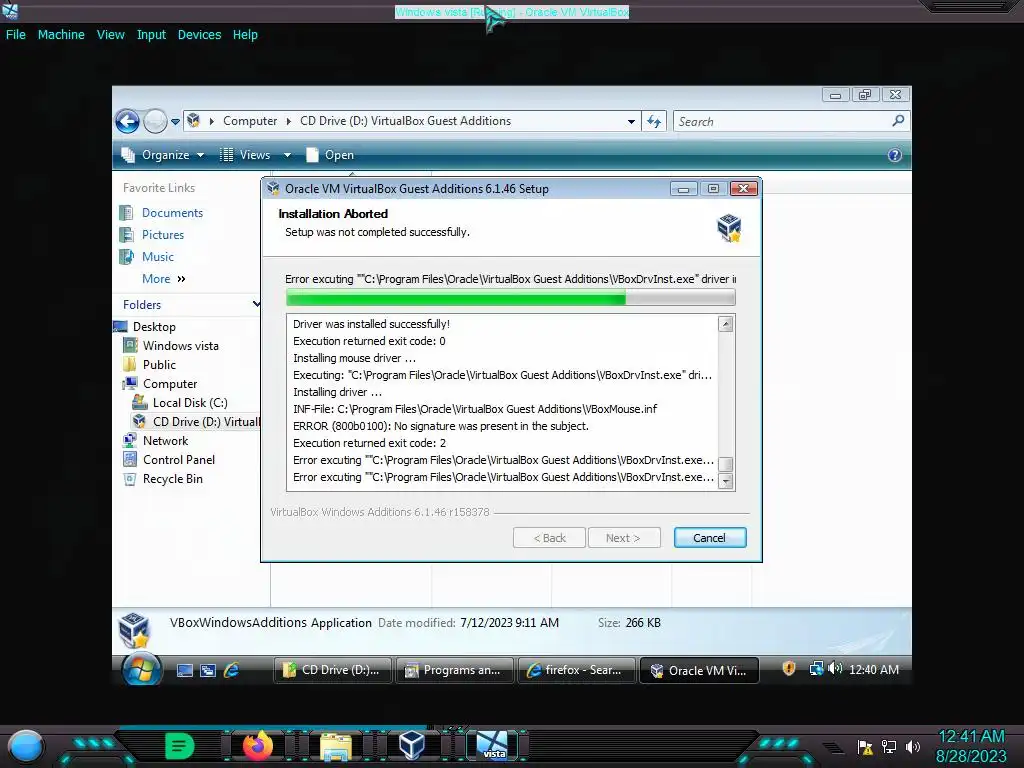This screenshot has height=768, width=1024.
Task: Click the Vista Start orb
Action: [x=142, y=669]
